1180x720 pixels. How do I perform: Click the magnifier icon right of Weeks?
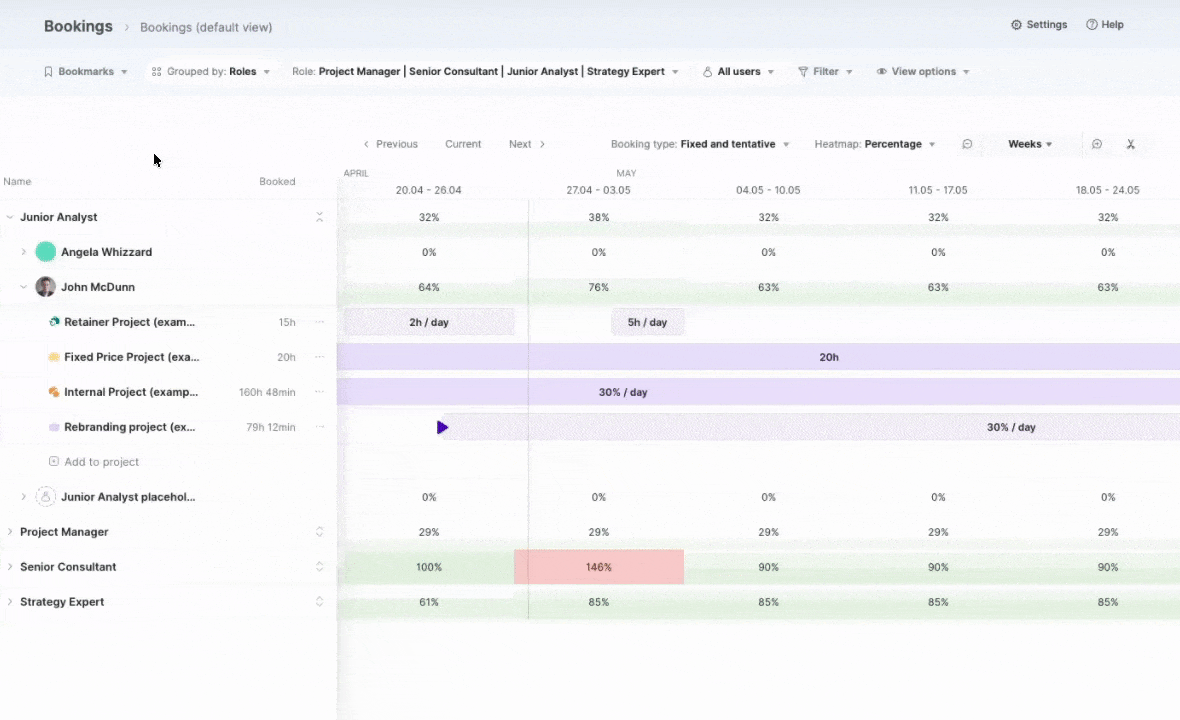coord(1097,144)
